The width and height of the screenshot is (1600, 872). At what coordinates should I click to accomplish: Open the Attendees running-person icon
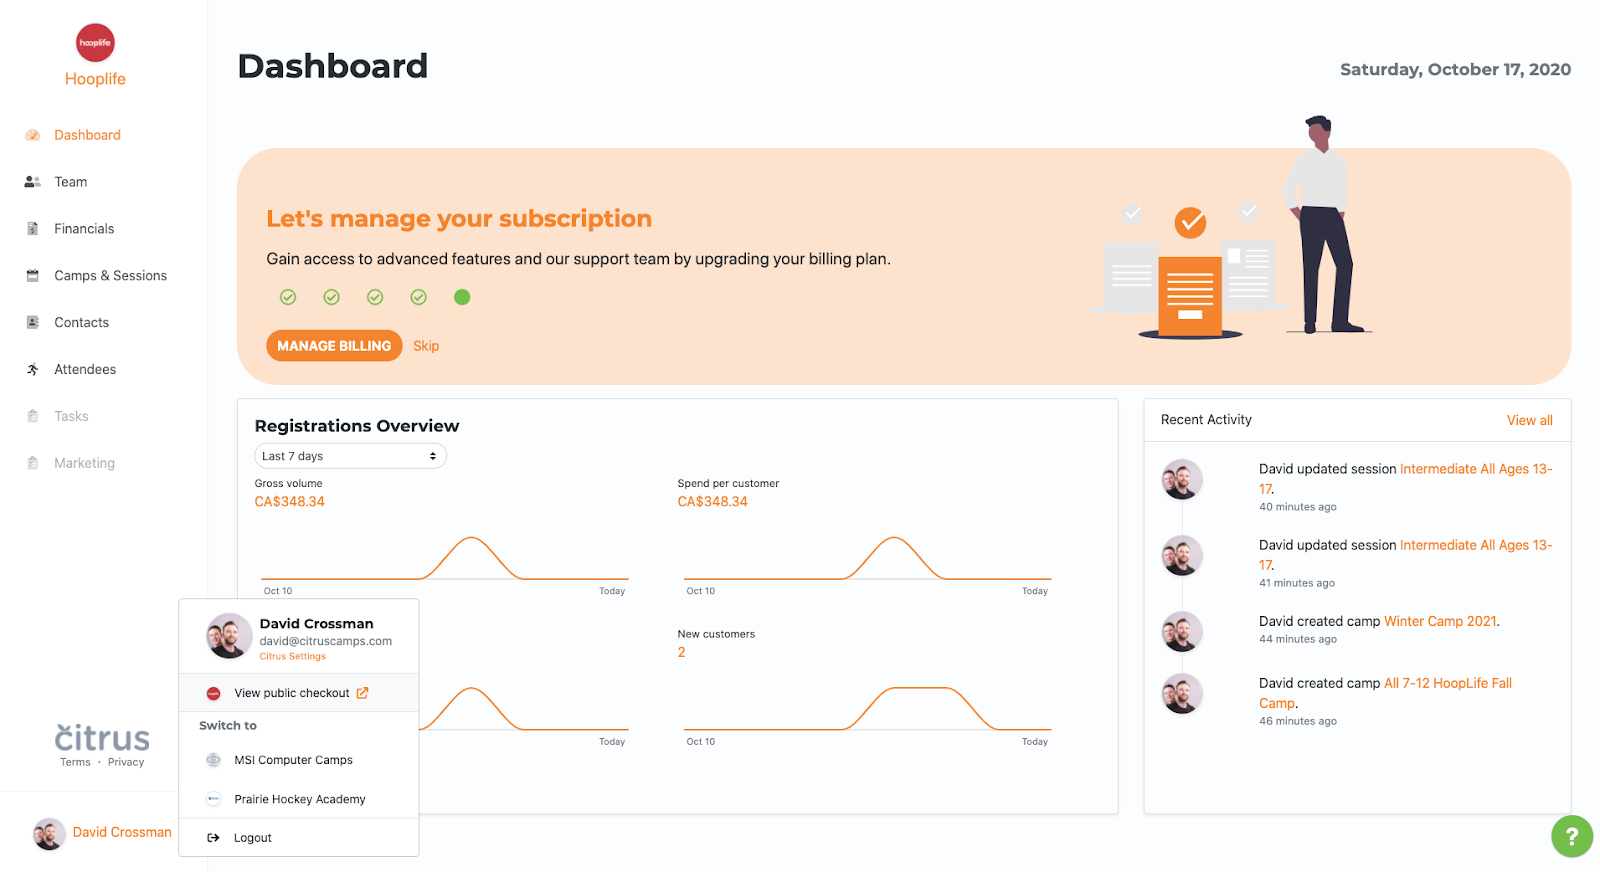[x=32, y=370]
